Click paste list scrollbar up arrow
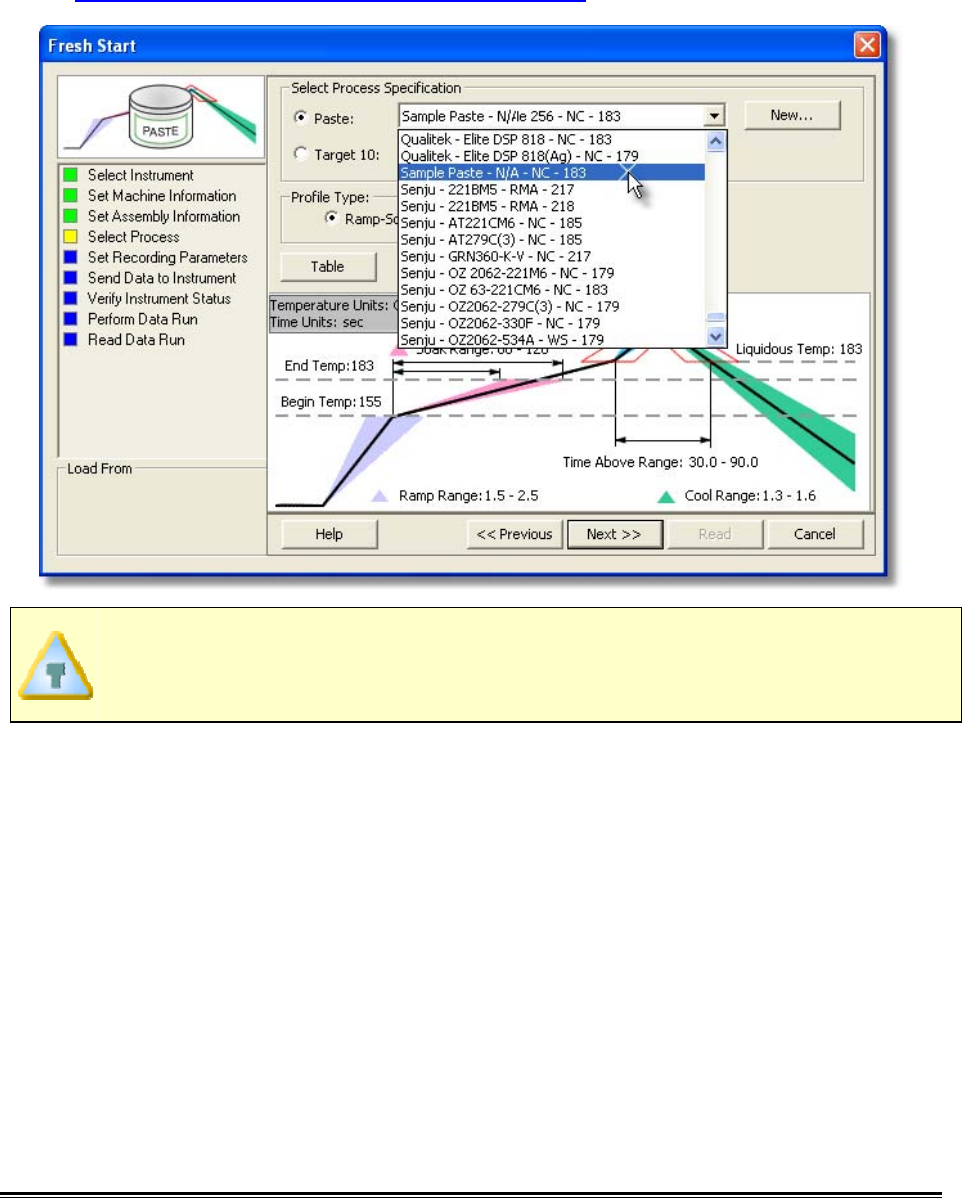 (x=715, y=141)
